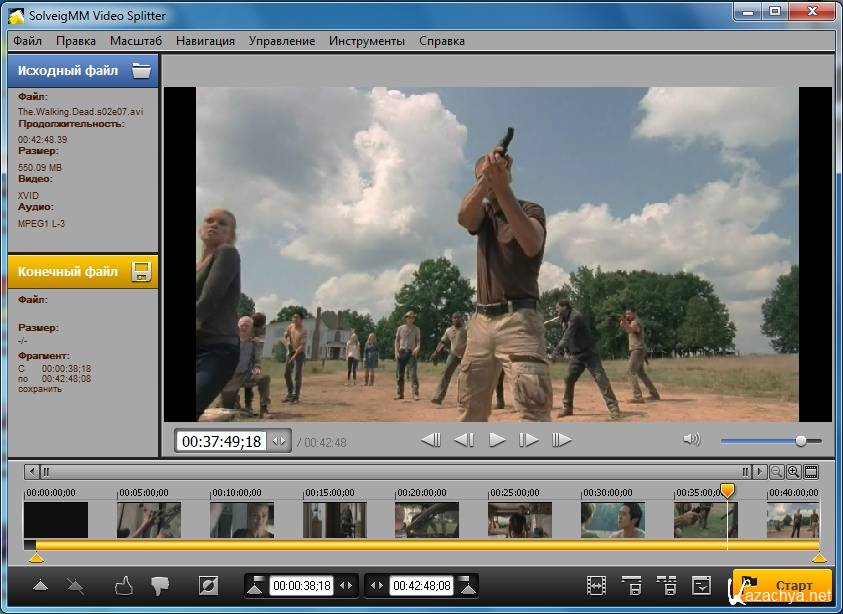Click the save output file disk icon
Viewport: 843px width, 614px height.
pos(141,272)
